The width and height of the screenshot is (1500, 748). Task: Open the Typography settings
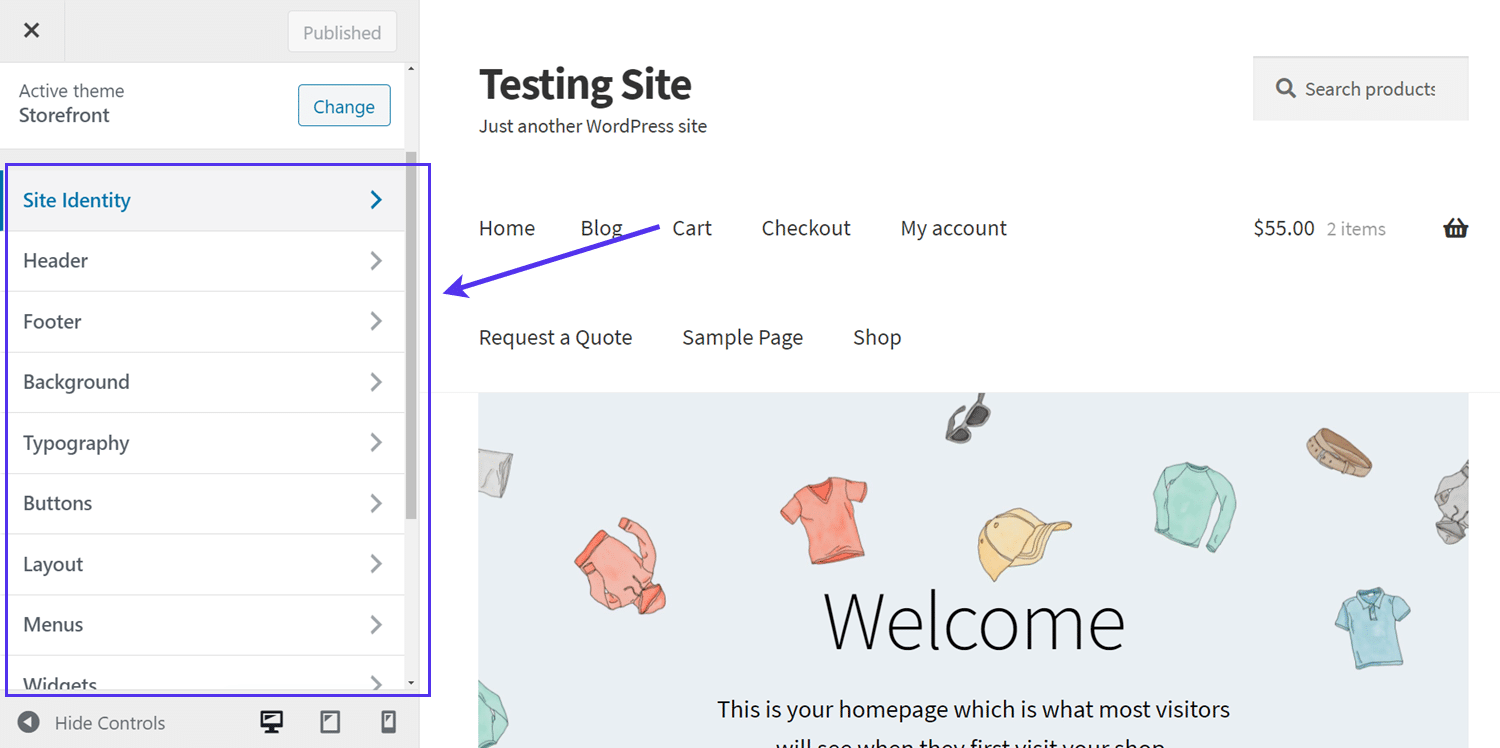point(200,443)
